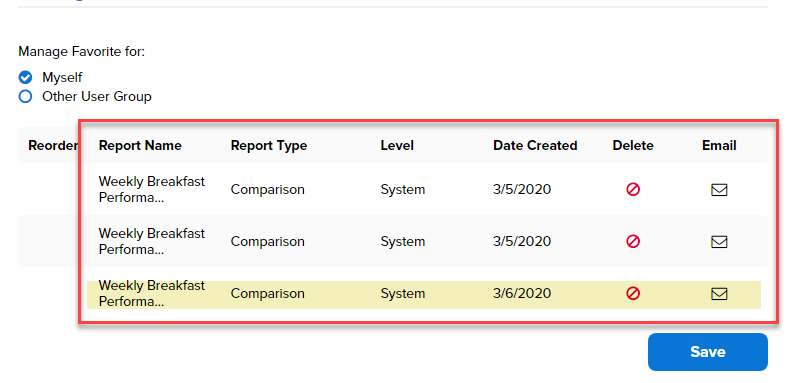The image size is (795, 383).
Task: Sort by the Report Type header
Action: pyautogui.click(x=269, y=146)
